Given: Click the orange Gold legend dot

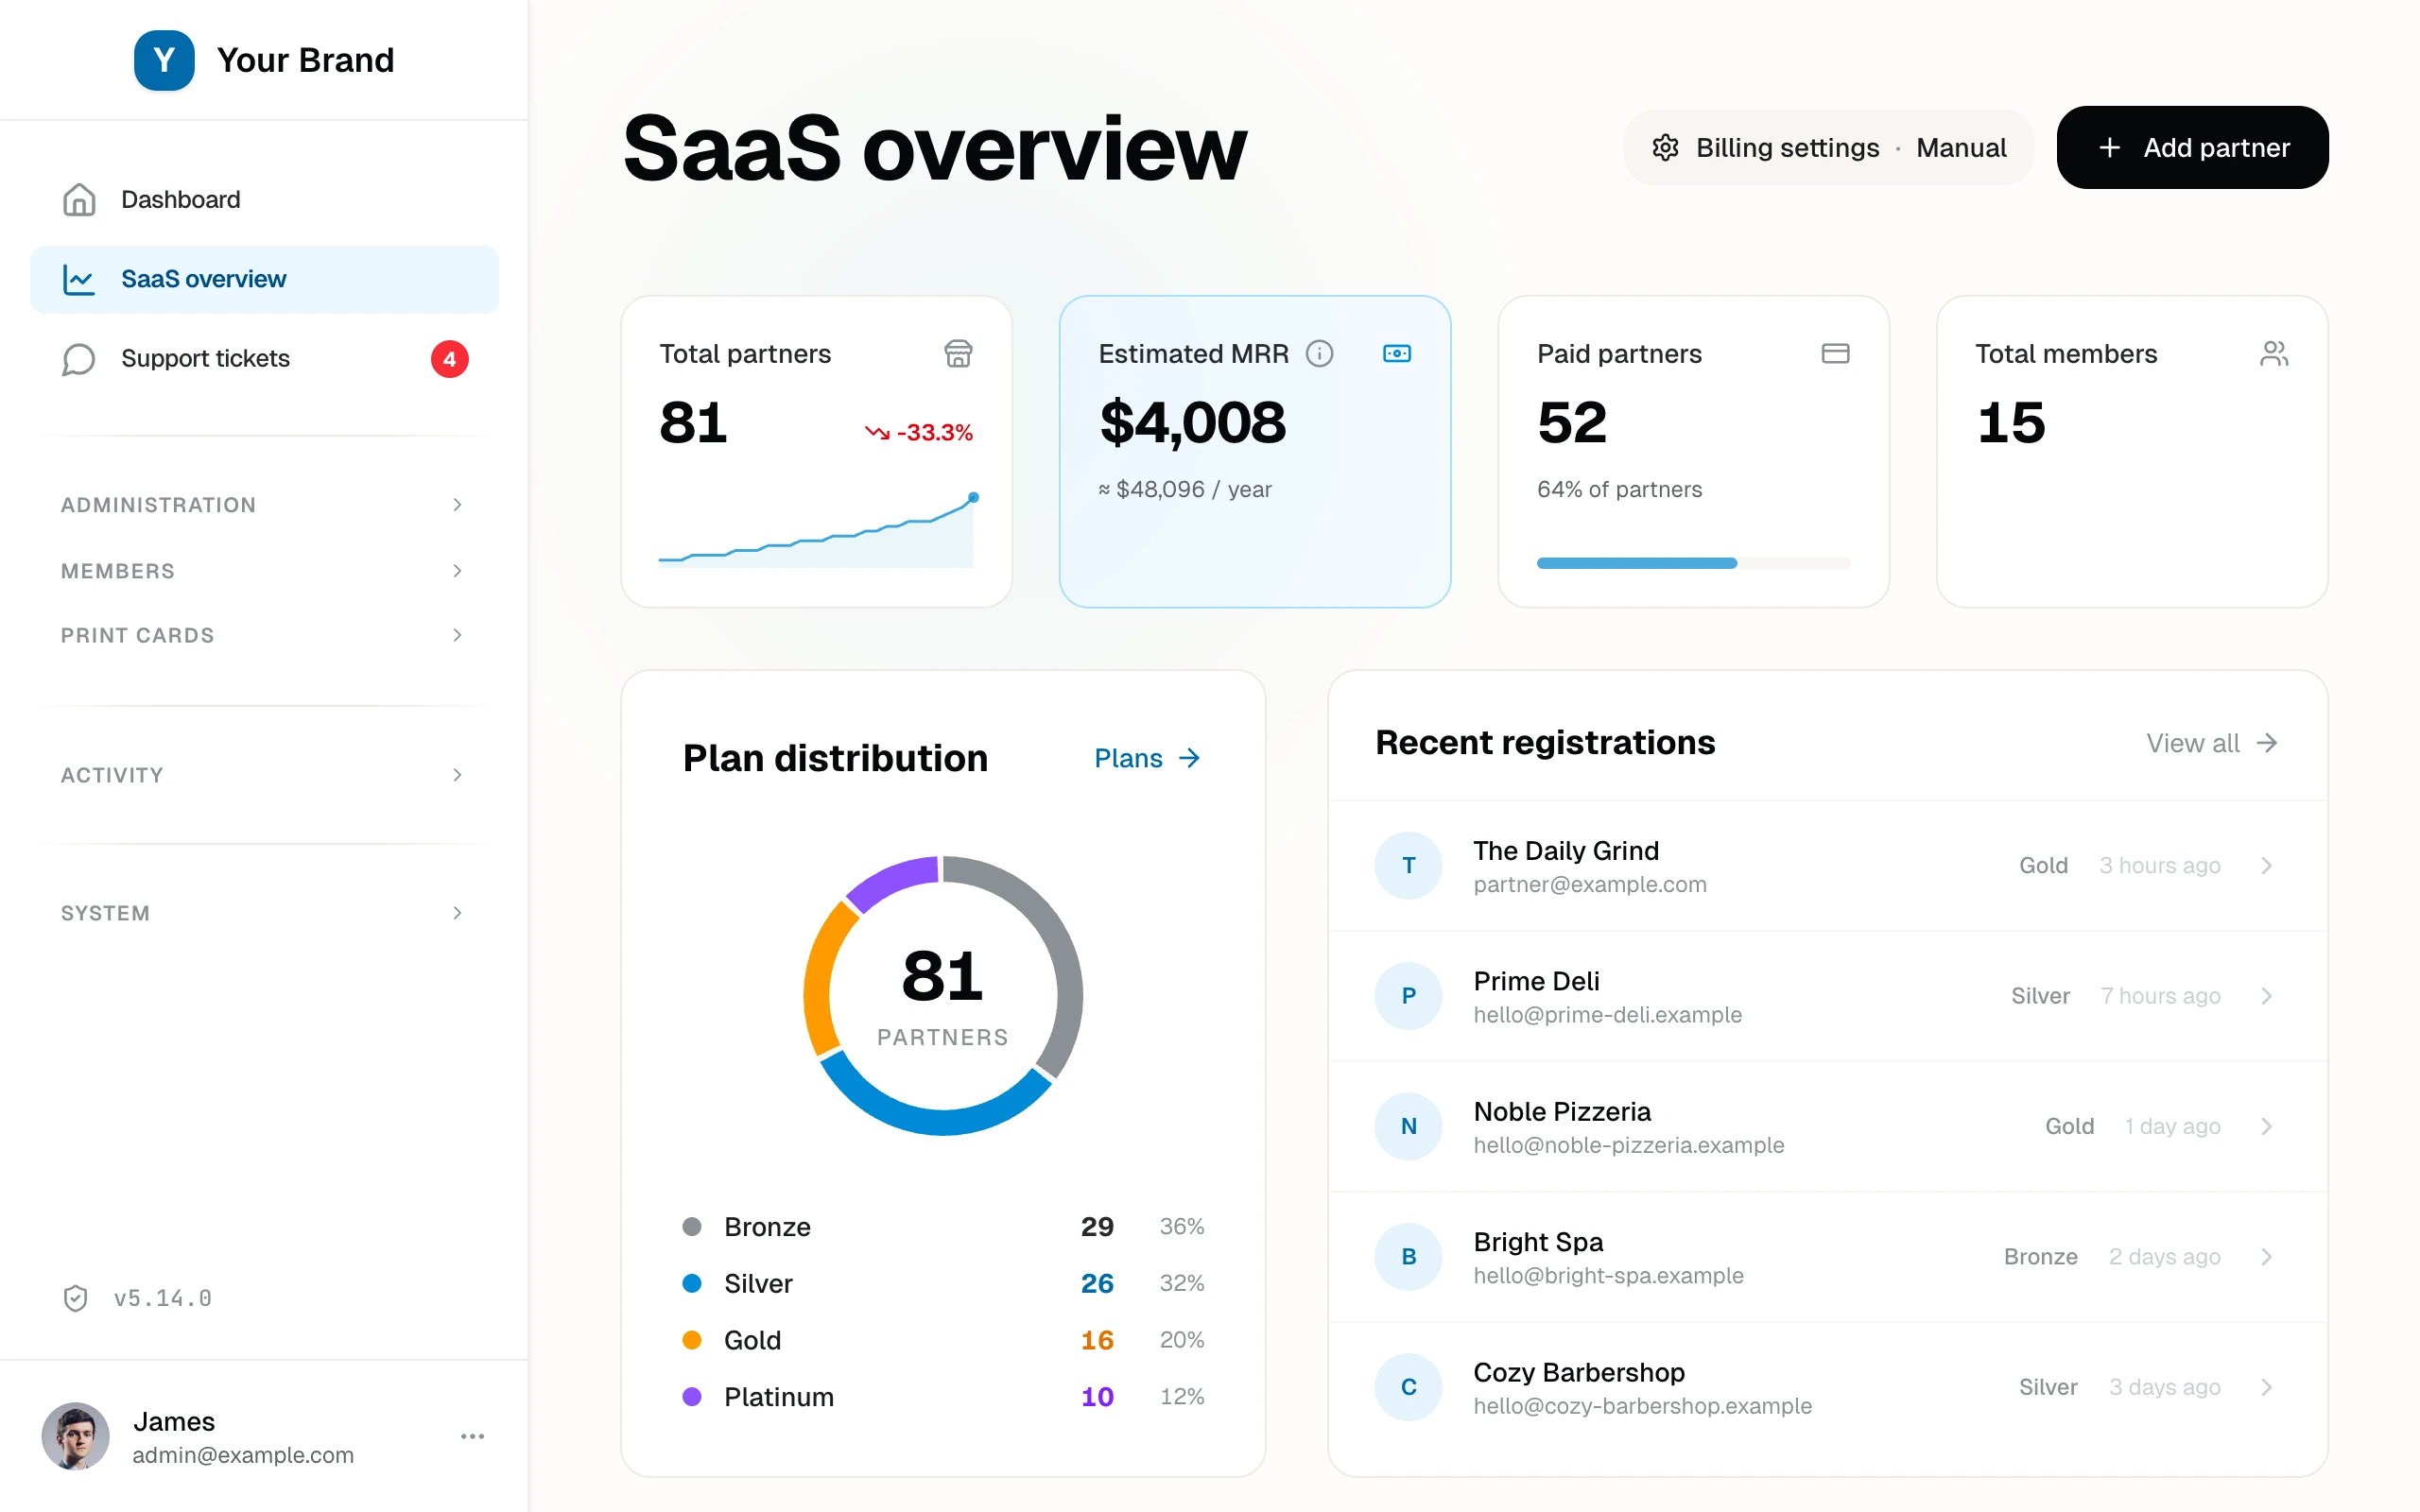Looking at the screenshot, I should coord(691,1340).
